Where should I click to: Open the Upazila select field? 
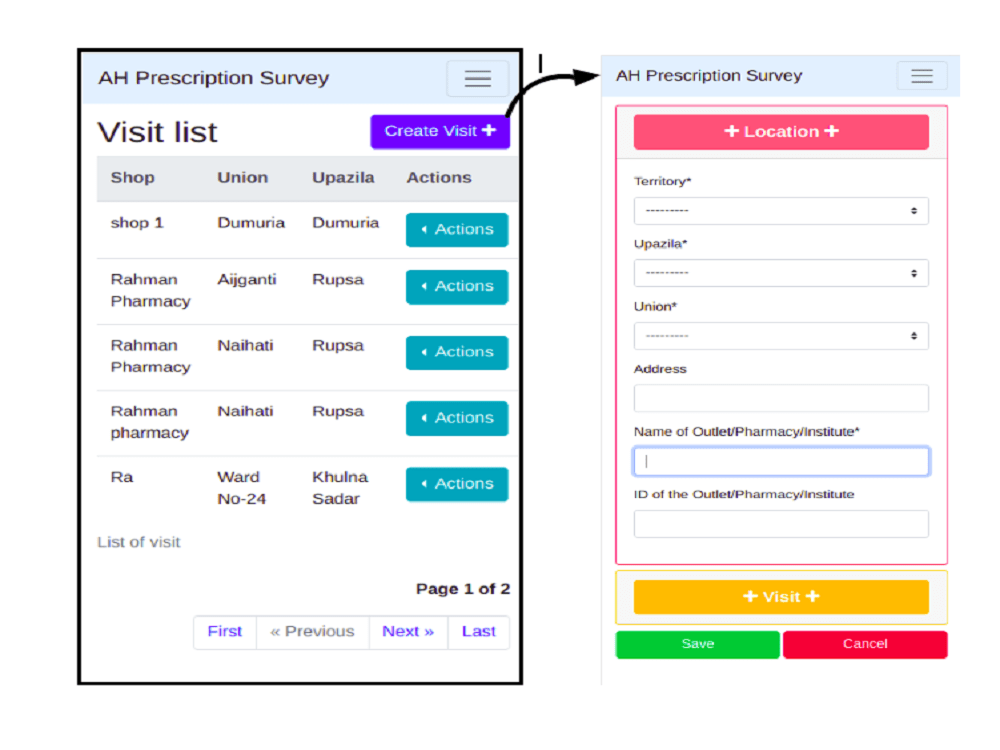pyautogui.click(x=781, y=273)
